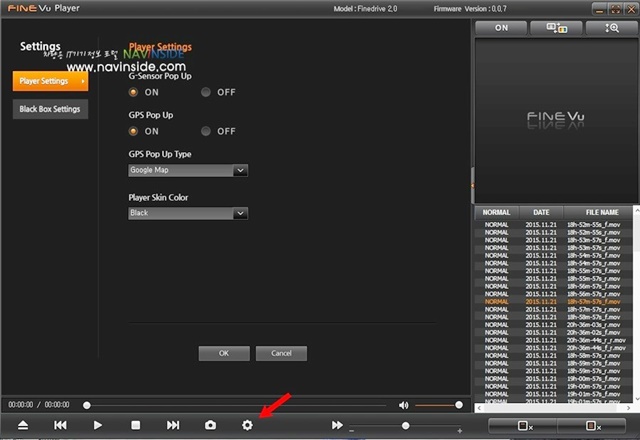This screenshot has width=640, height=440.
Task: Click the plus sign under speed slider
Action: (460, 431)
